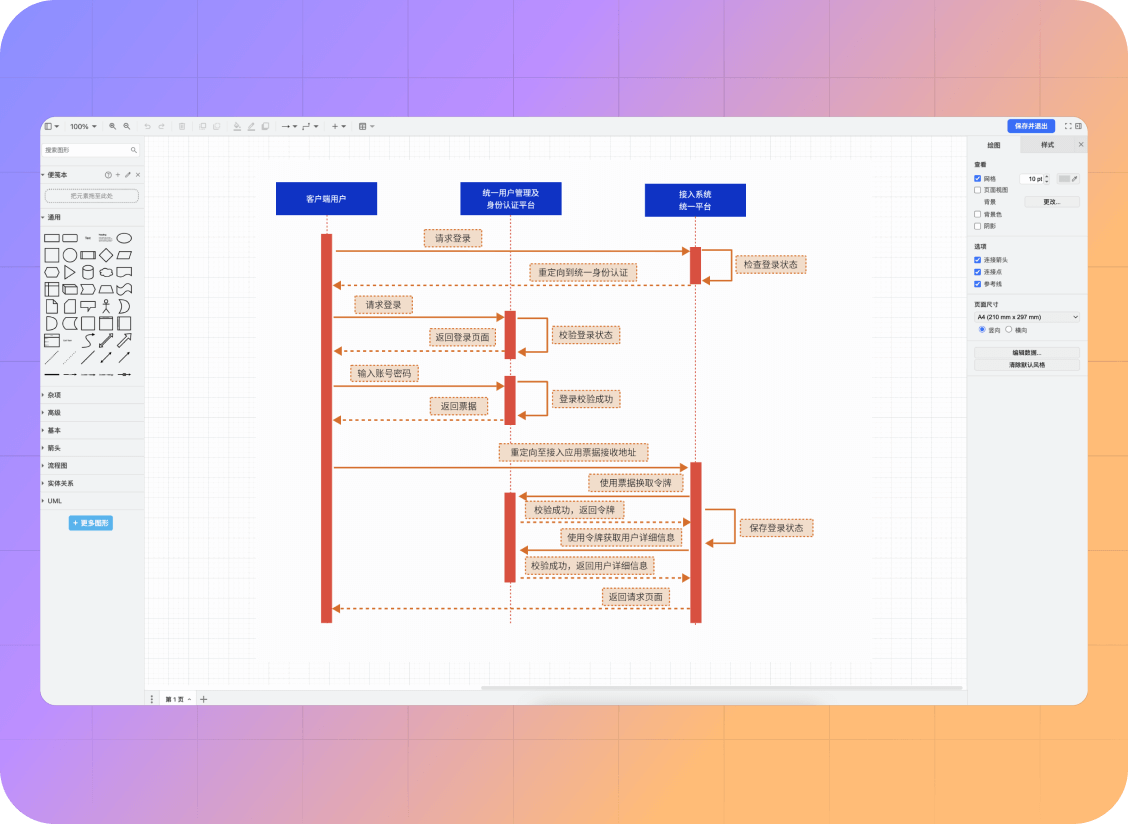This screenshot has height=824, width=1128.
Task: Disable the 连接箭头 checkbox
Action: [978, 260]
